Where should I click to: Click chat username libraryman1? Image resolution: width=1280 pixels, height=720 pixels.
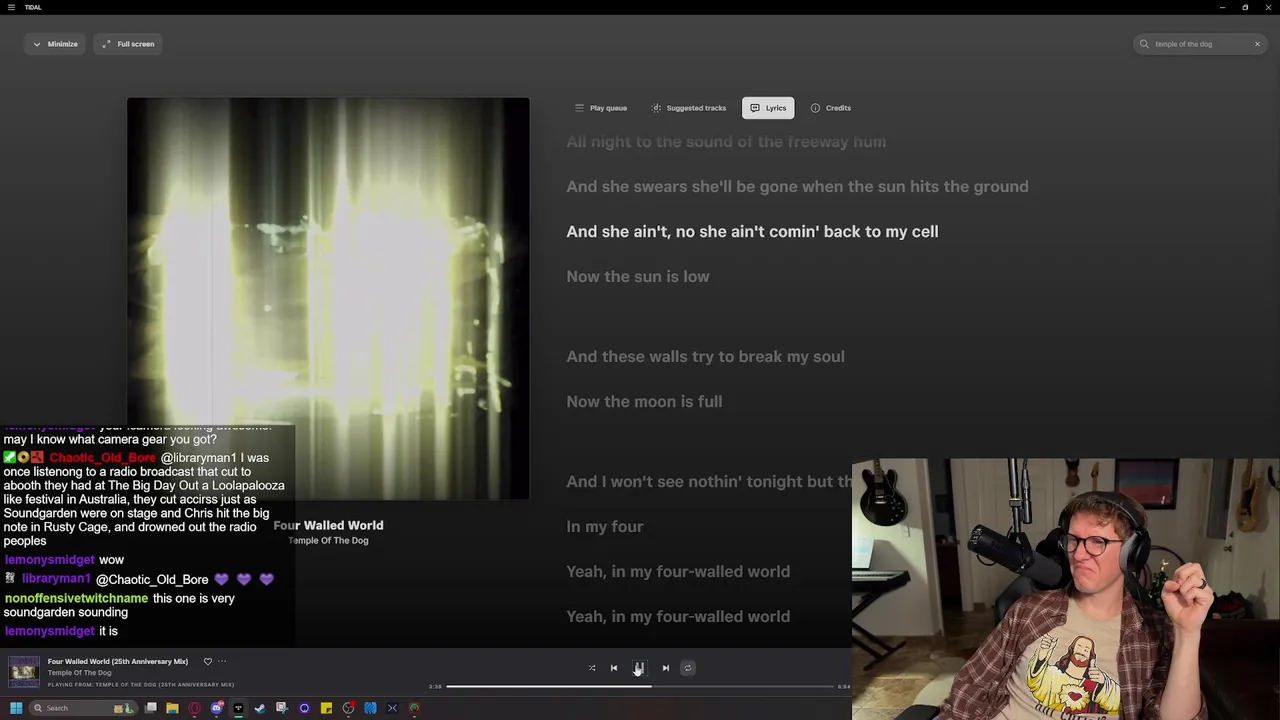(56, 579)
